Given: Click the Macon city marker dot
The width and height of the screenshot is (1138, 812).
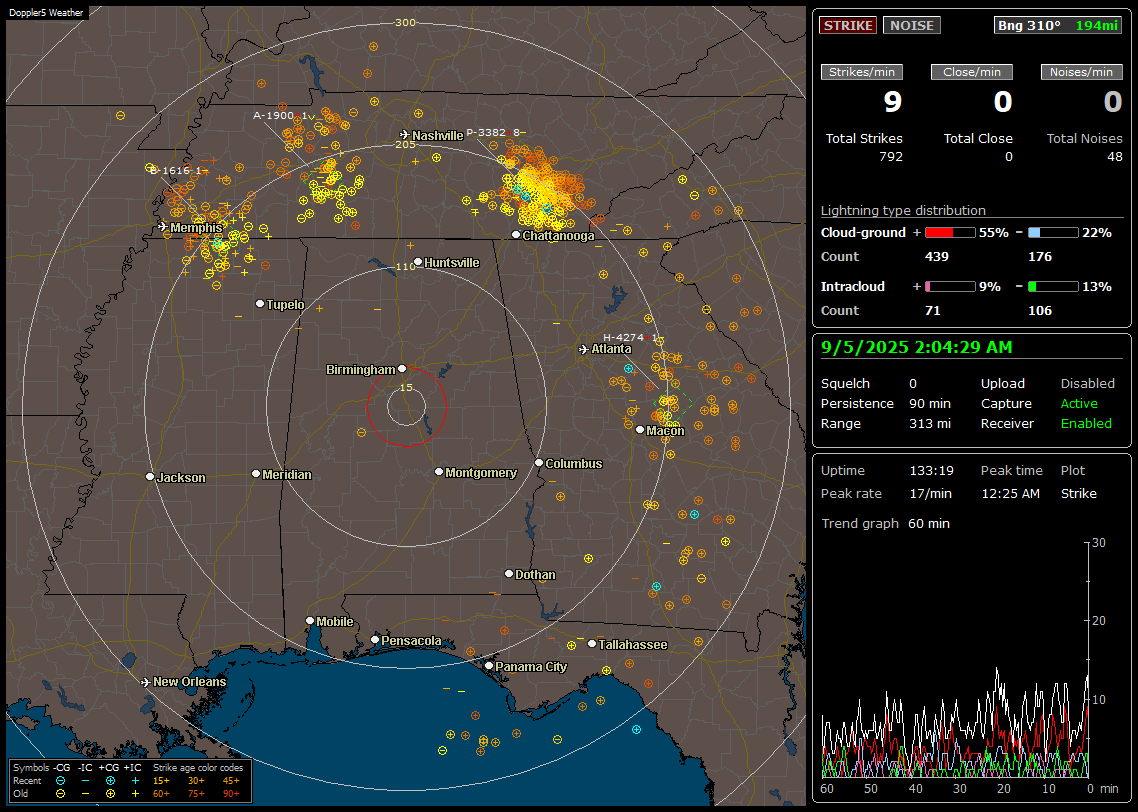Looking at the screenshot, I should coord(639,430).
